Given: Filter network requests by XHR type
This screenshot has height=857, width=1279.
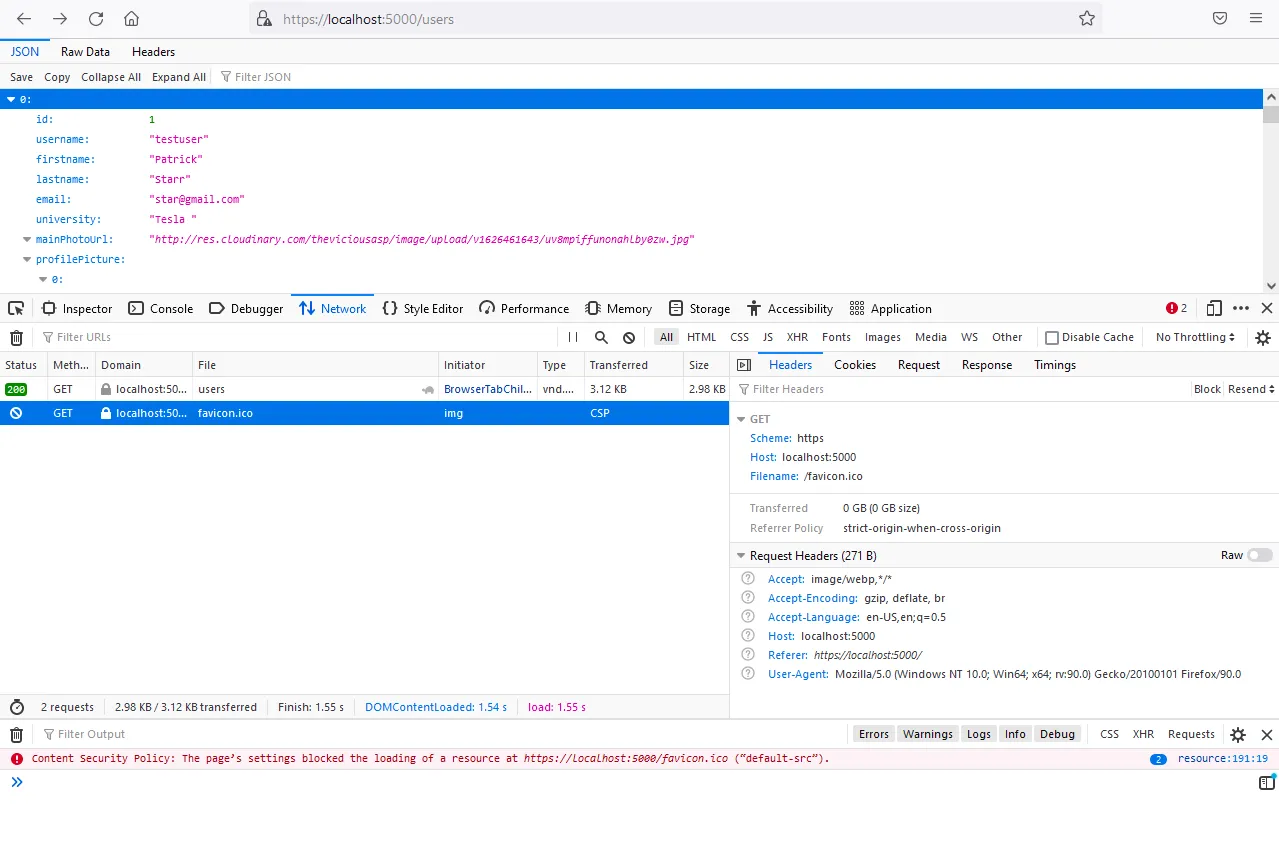Looking at the screenshot, I should (797, 338).
